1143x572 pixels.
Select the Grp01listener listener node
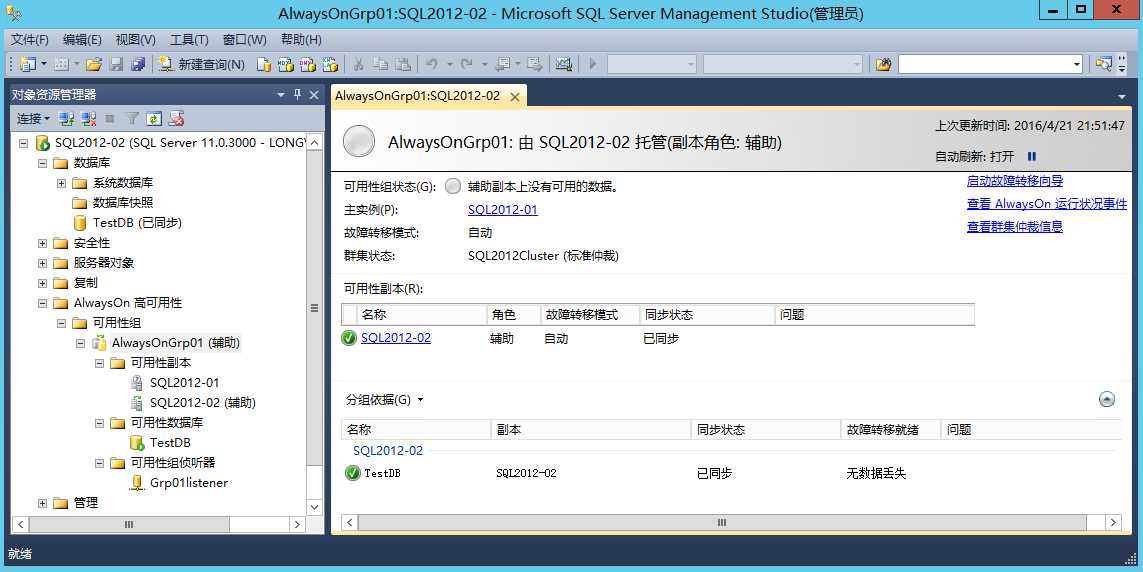click(x=189, y=482)
